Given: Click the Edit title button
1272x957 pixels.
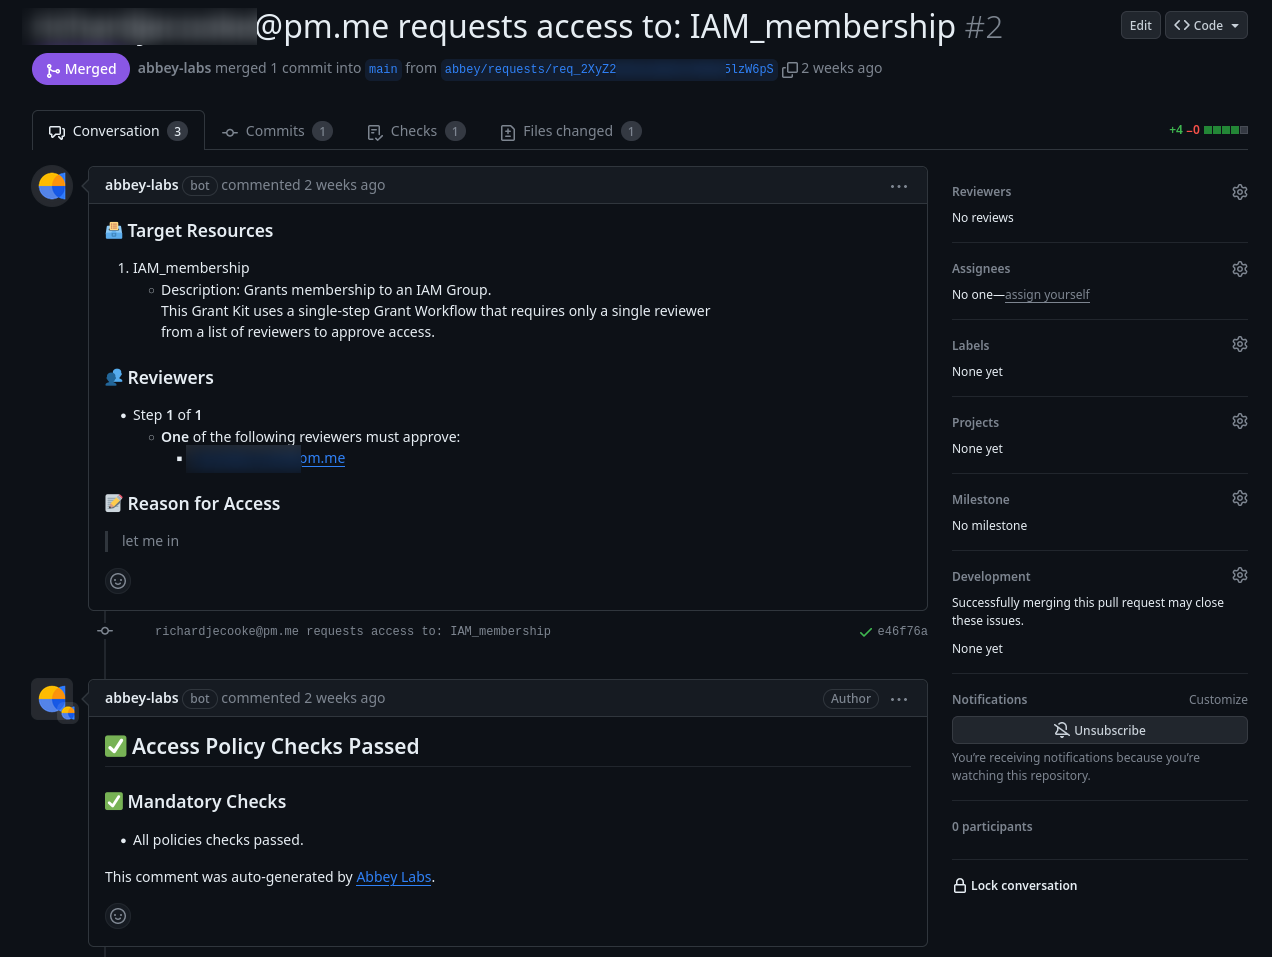Looking at the screenshot, I should [1141, 25].
